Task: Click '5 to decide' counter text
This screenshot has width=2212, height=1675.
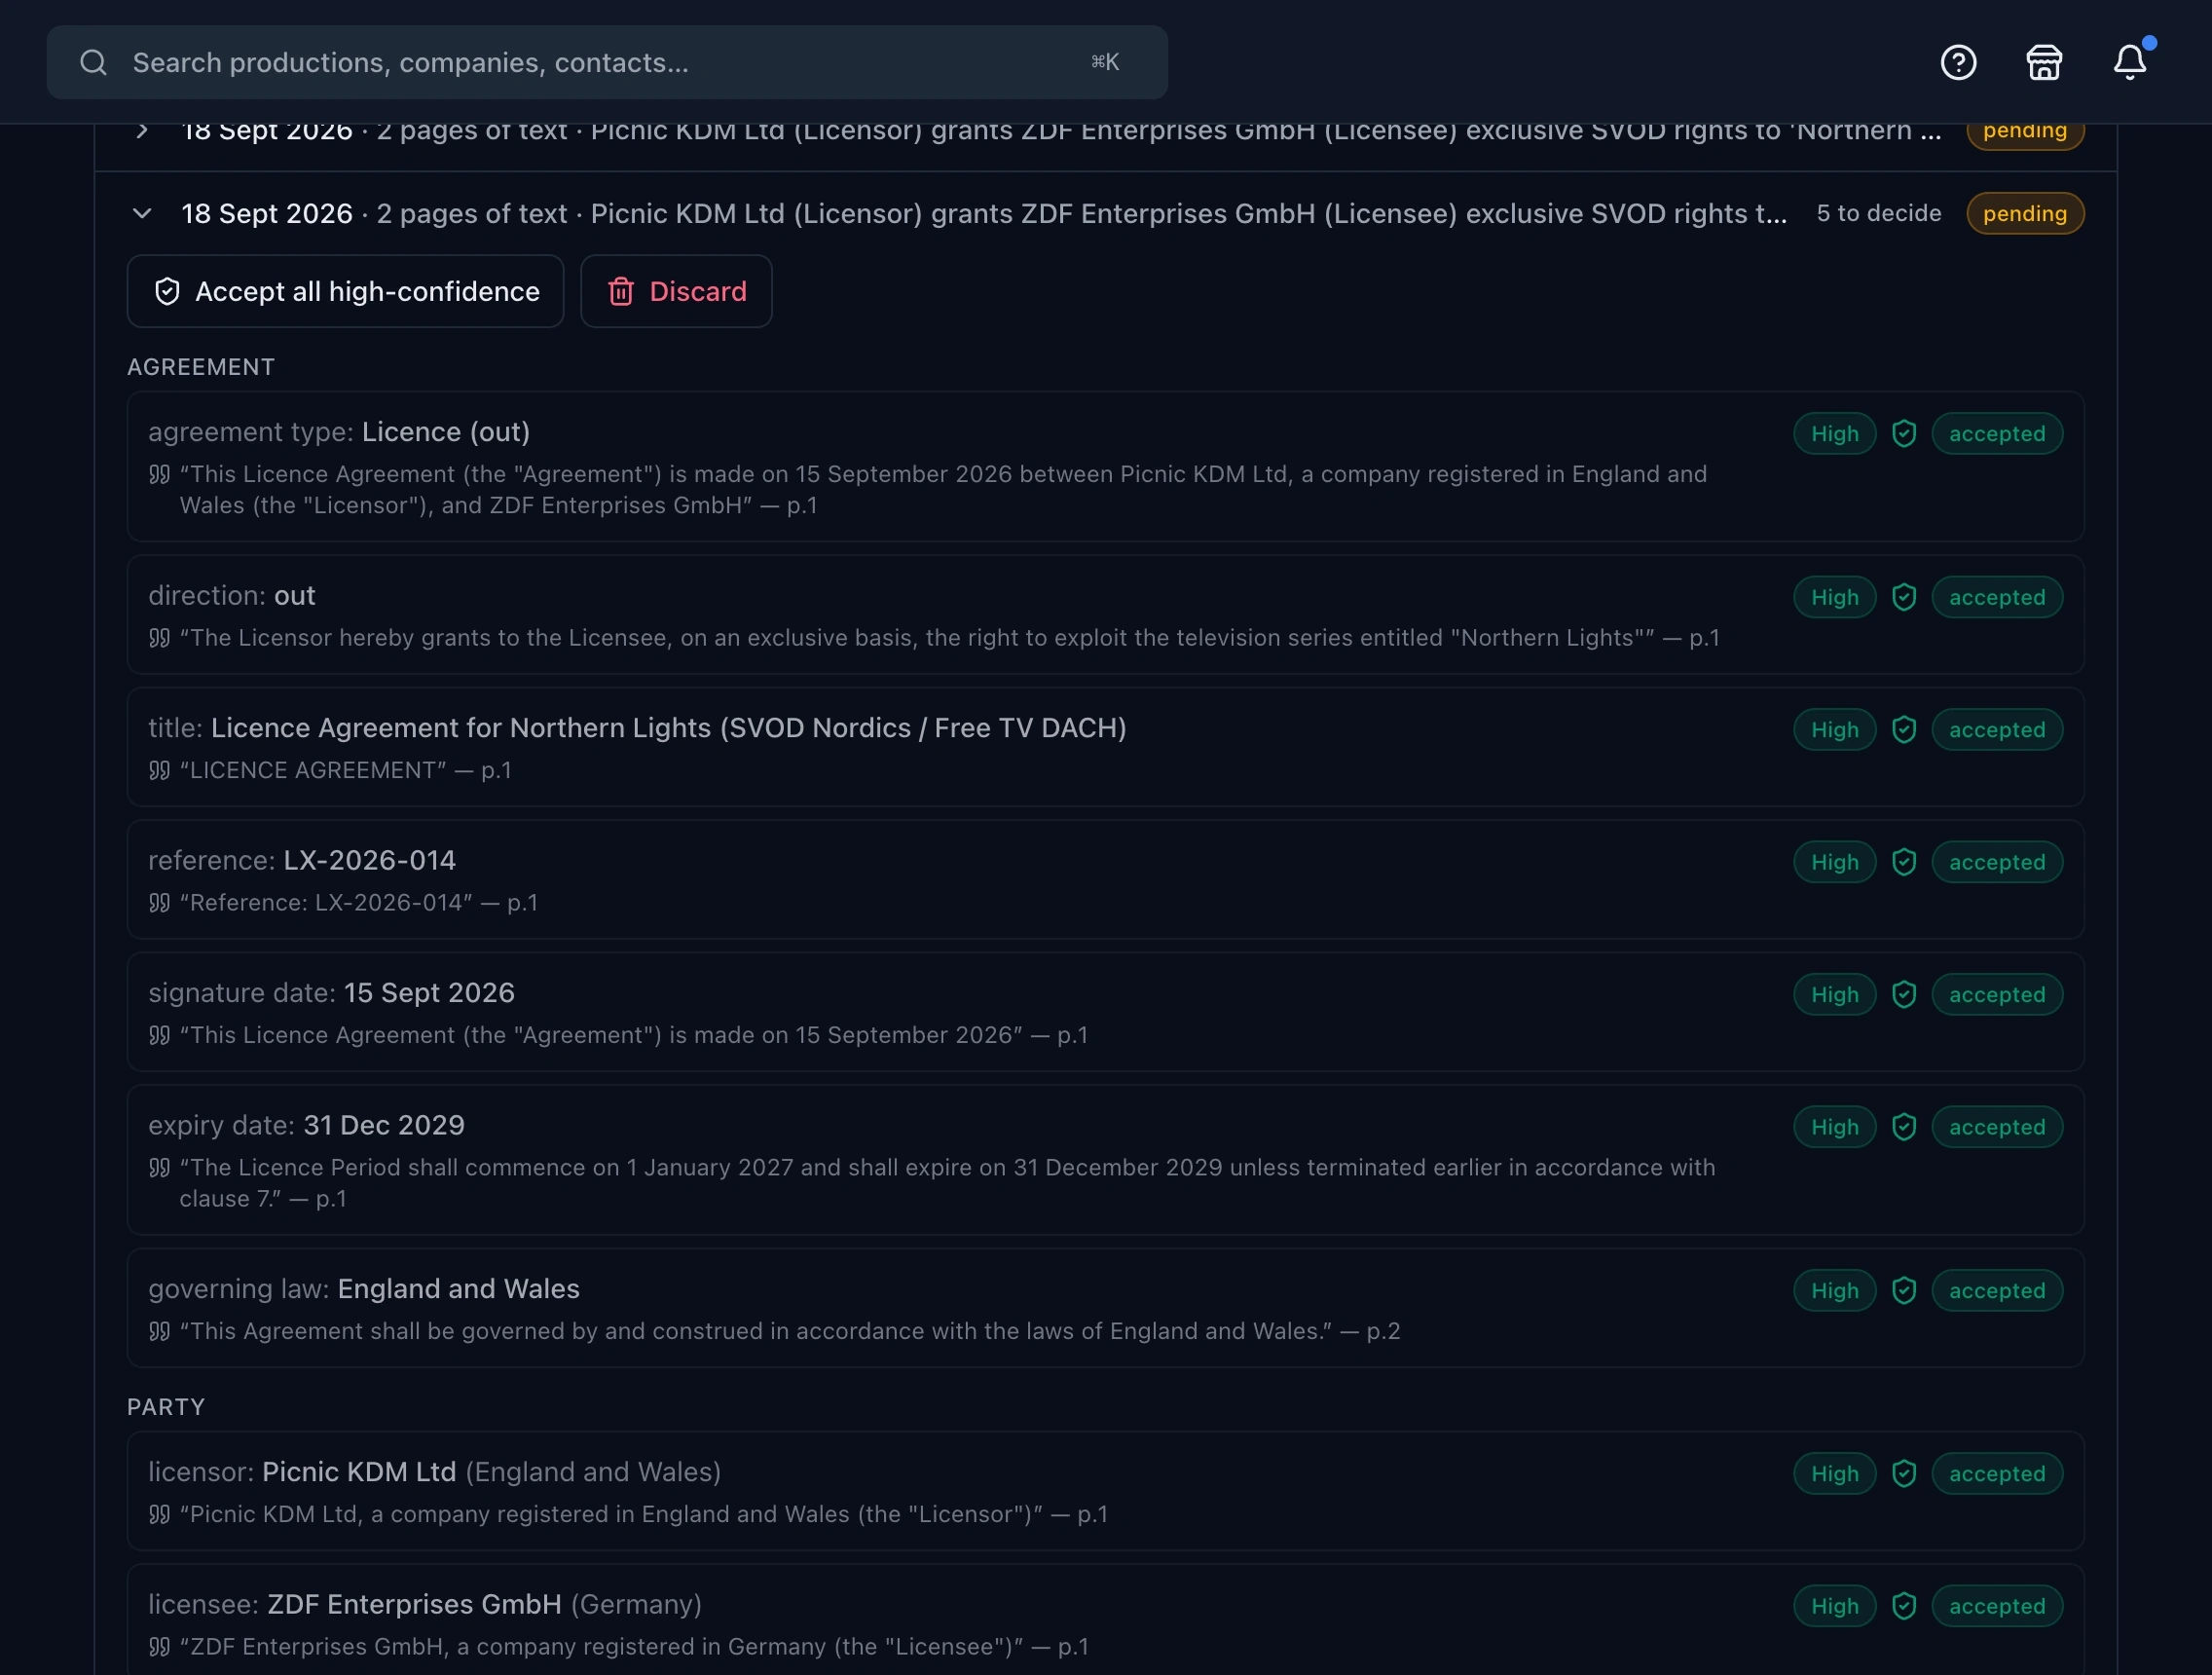Action: click(1878, 213)
